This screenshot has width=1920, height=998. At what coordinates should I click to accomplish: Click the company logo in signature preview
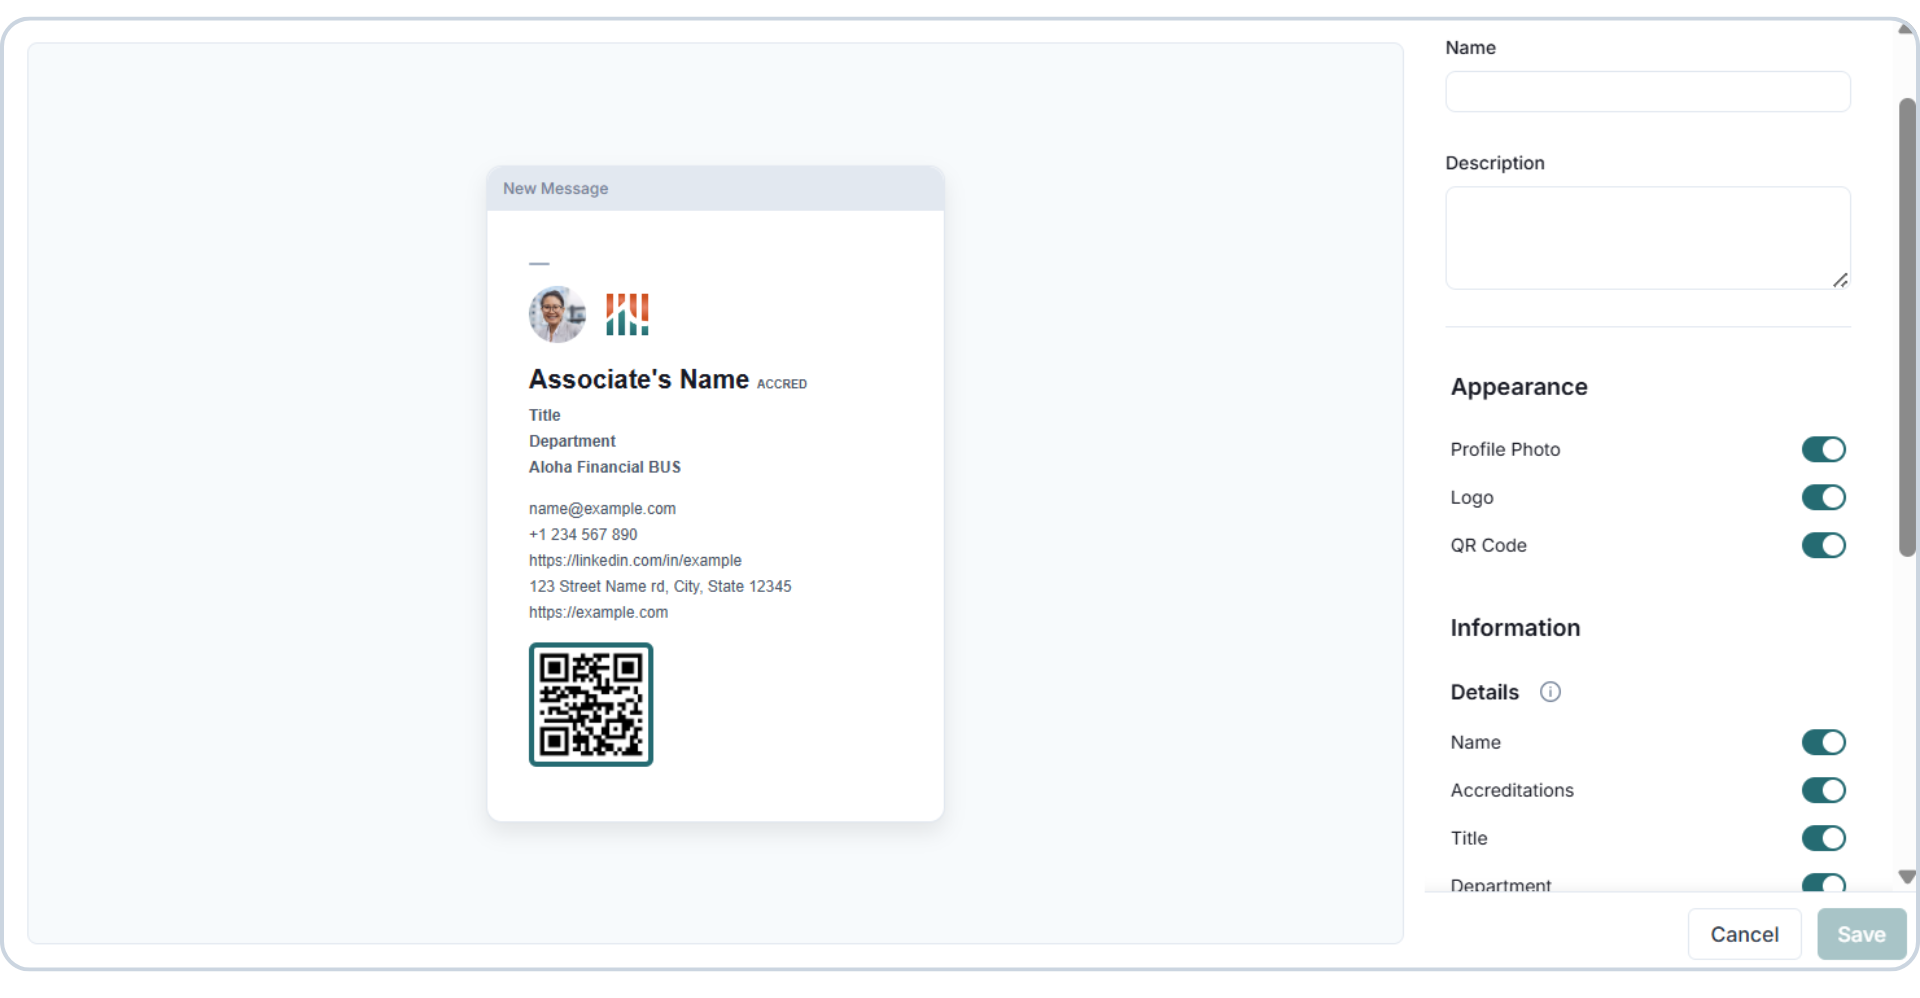click(627, 314)
